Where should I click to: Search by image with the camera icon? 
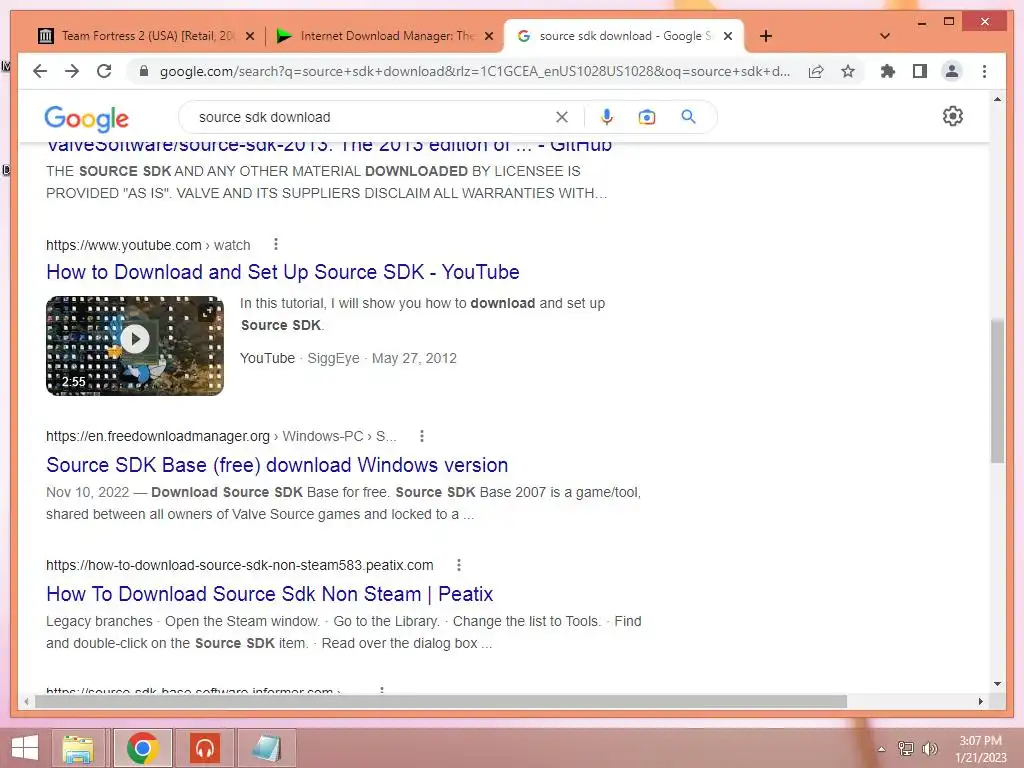[x=647, y=117]
